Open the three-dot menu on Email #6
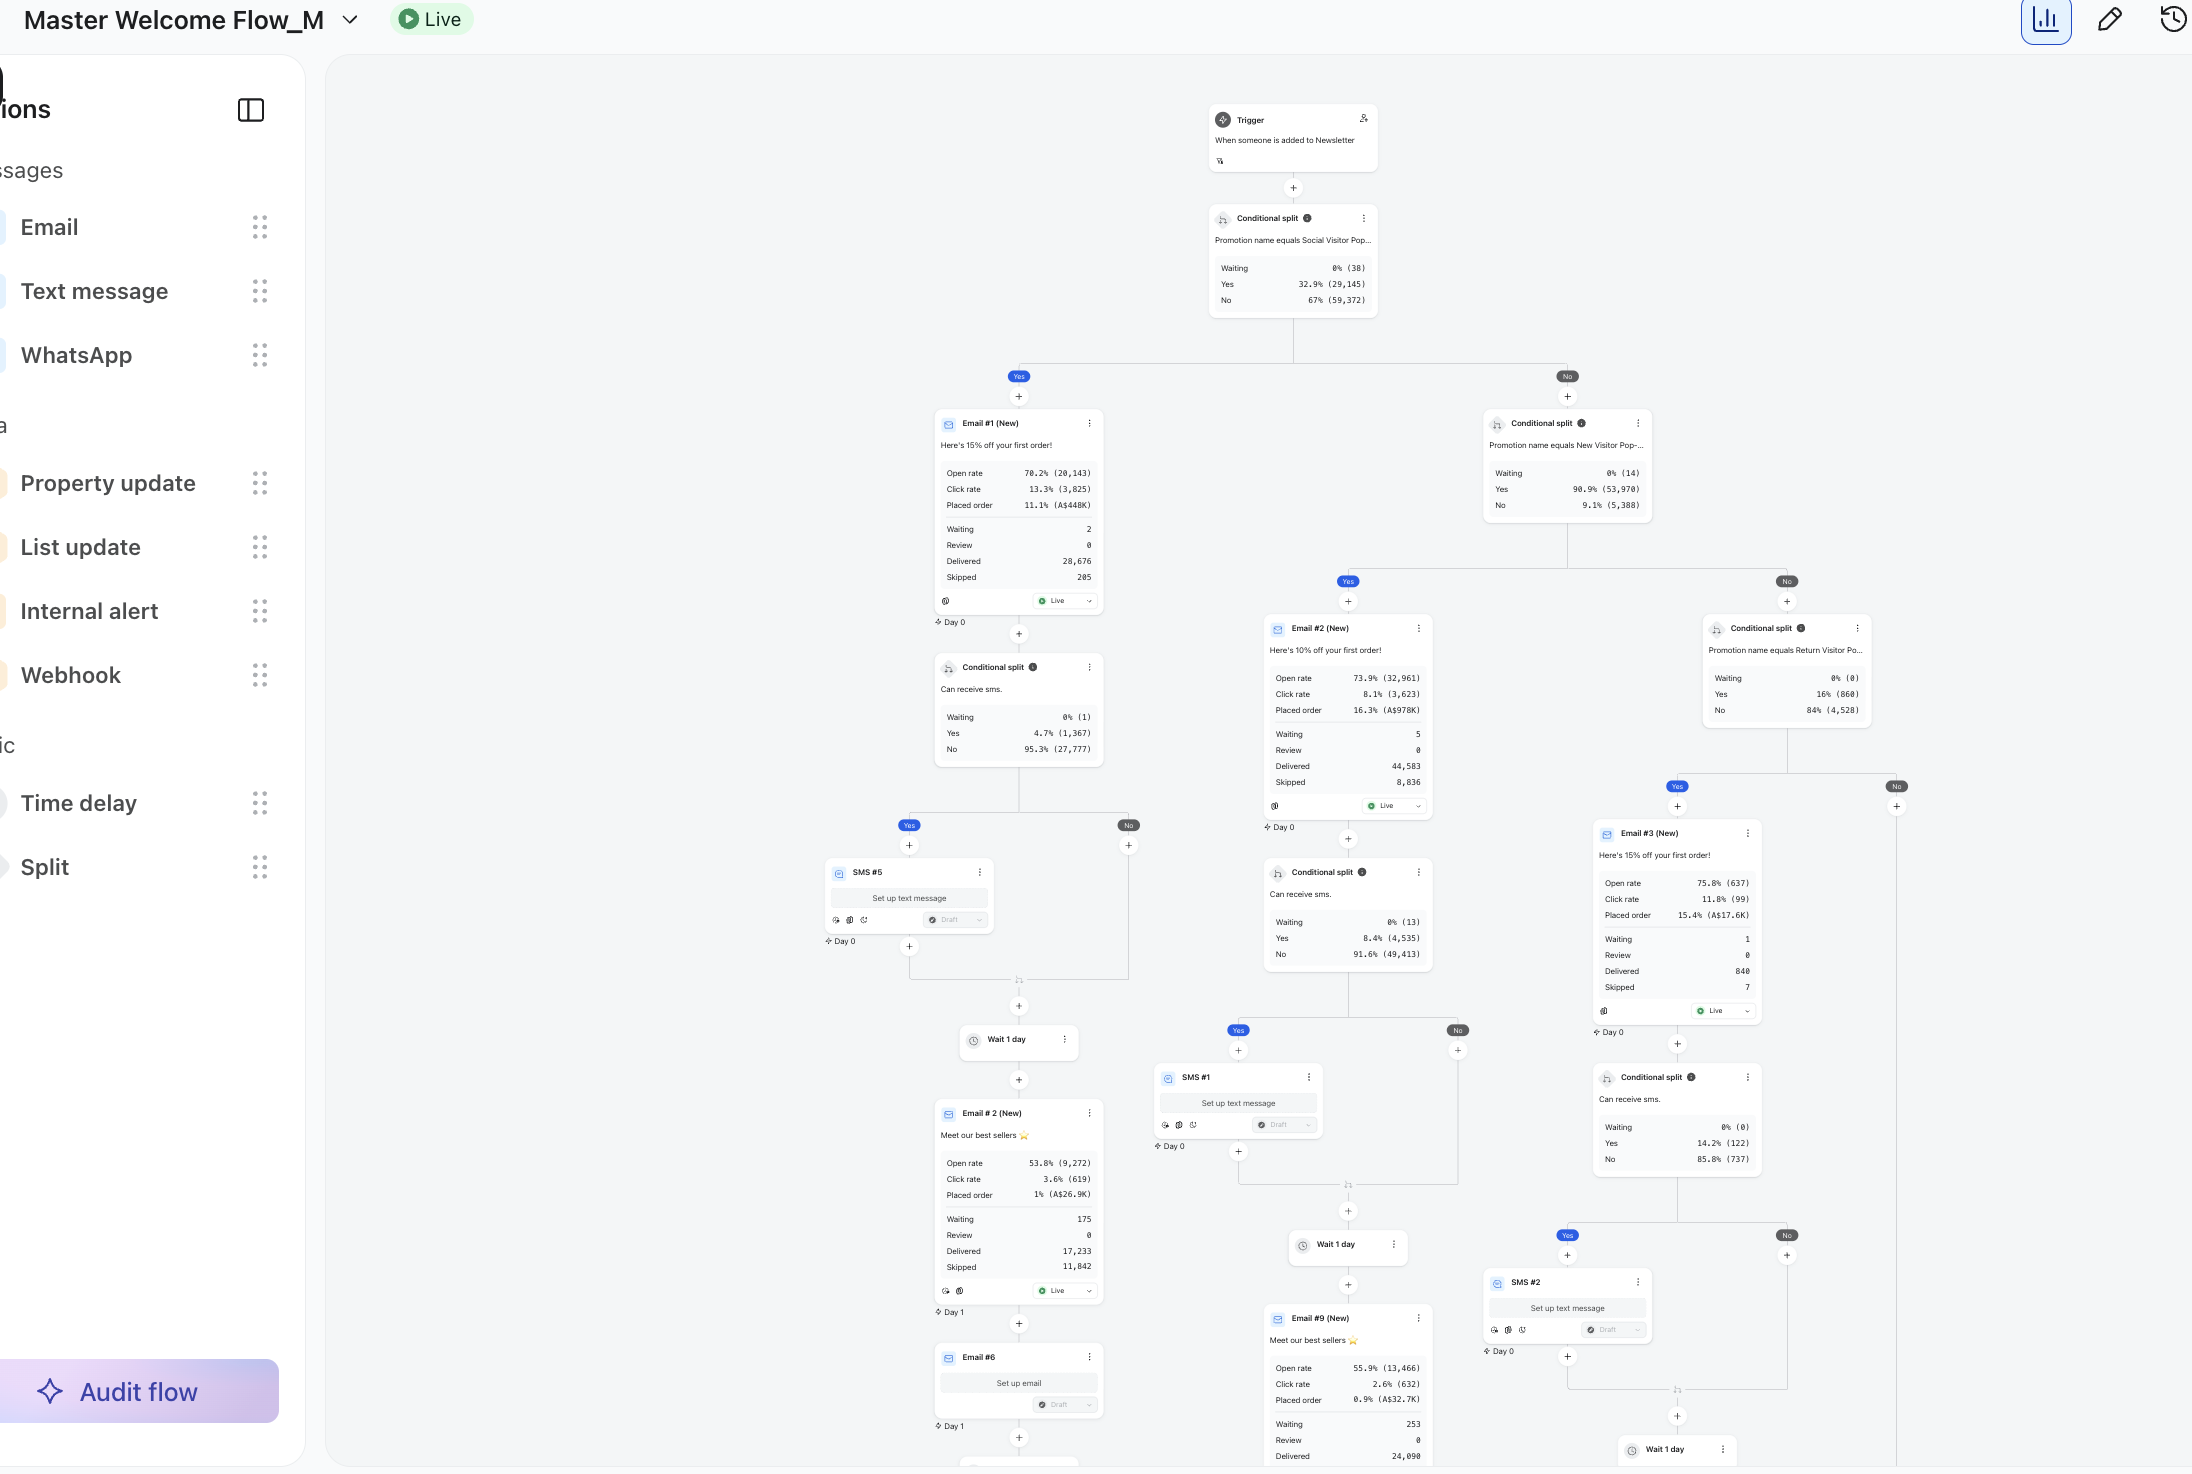Image resolution: width=2192 pixels, height=1474 pixels. (x=1089, y=1357)
